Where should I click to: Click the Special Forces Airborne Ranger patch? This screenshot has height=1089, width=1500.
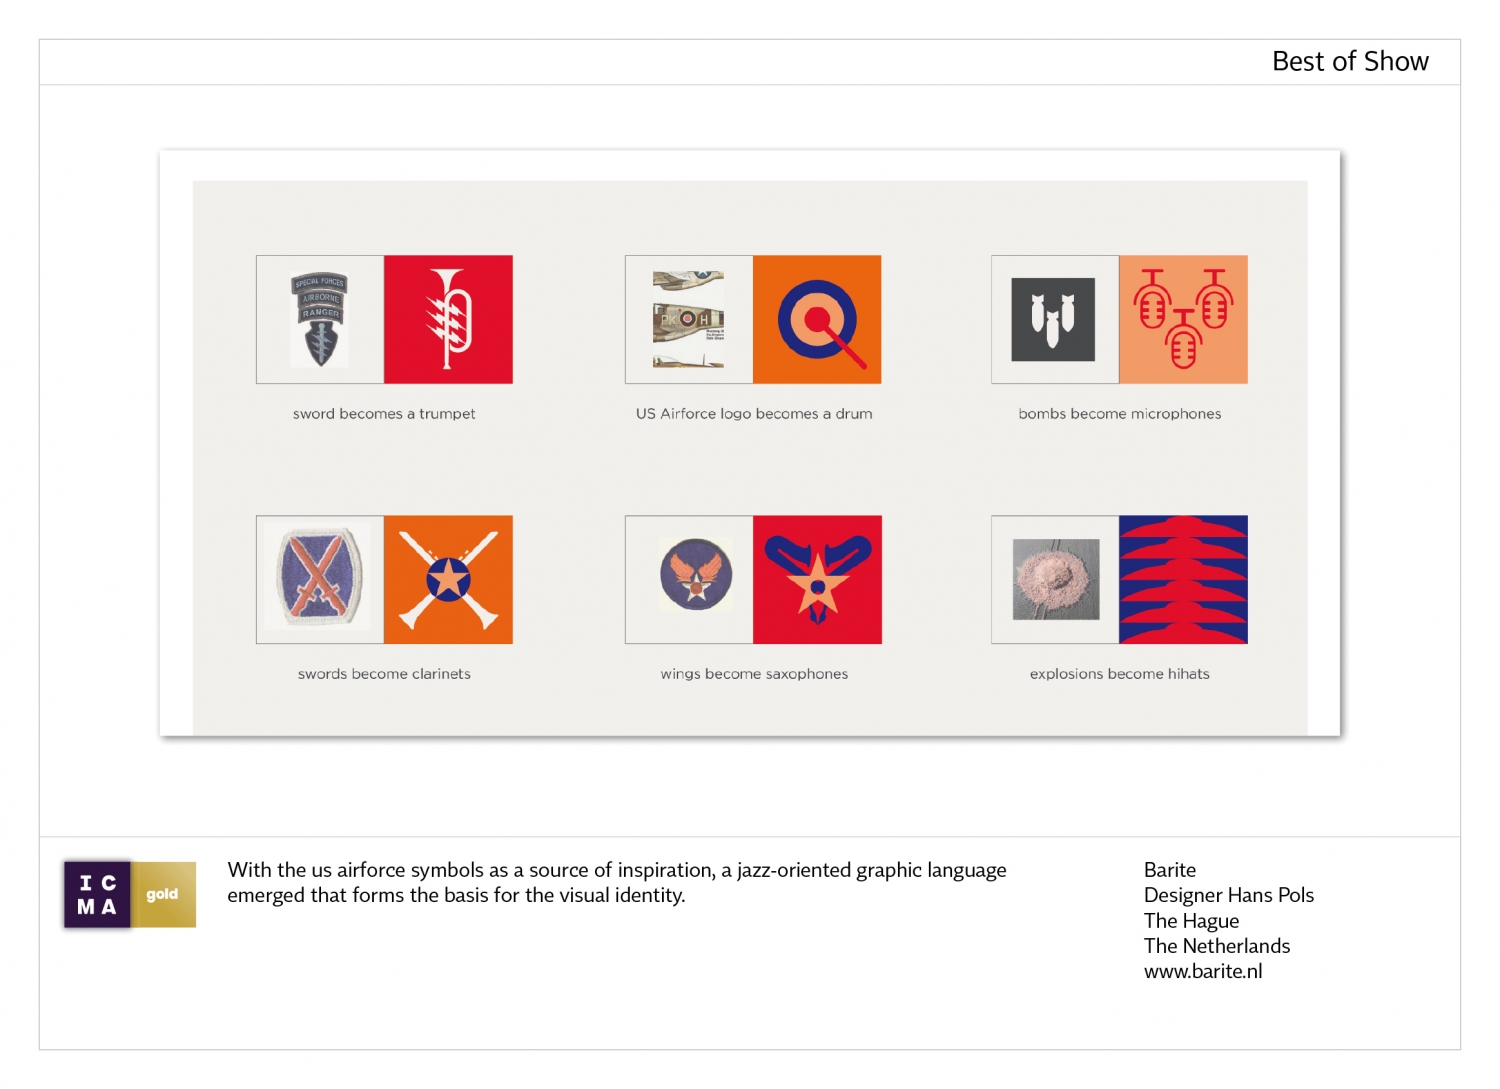click(x=319, y=319)
